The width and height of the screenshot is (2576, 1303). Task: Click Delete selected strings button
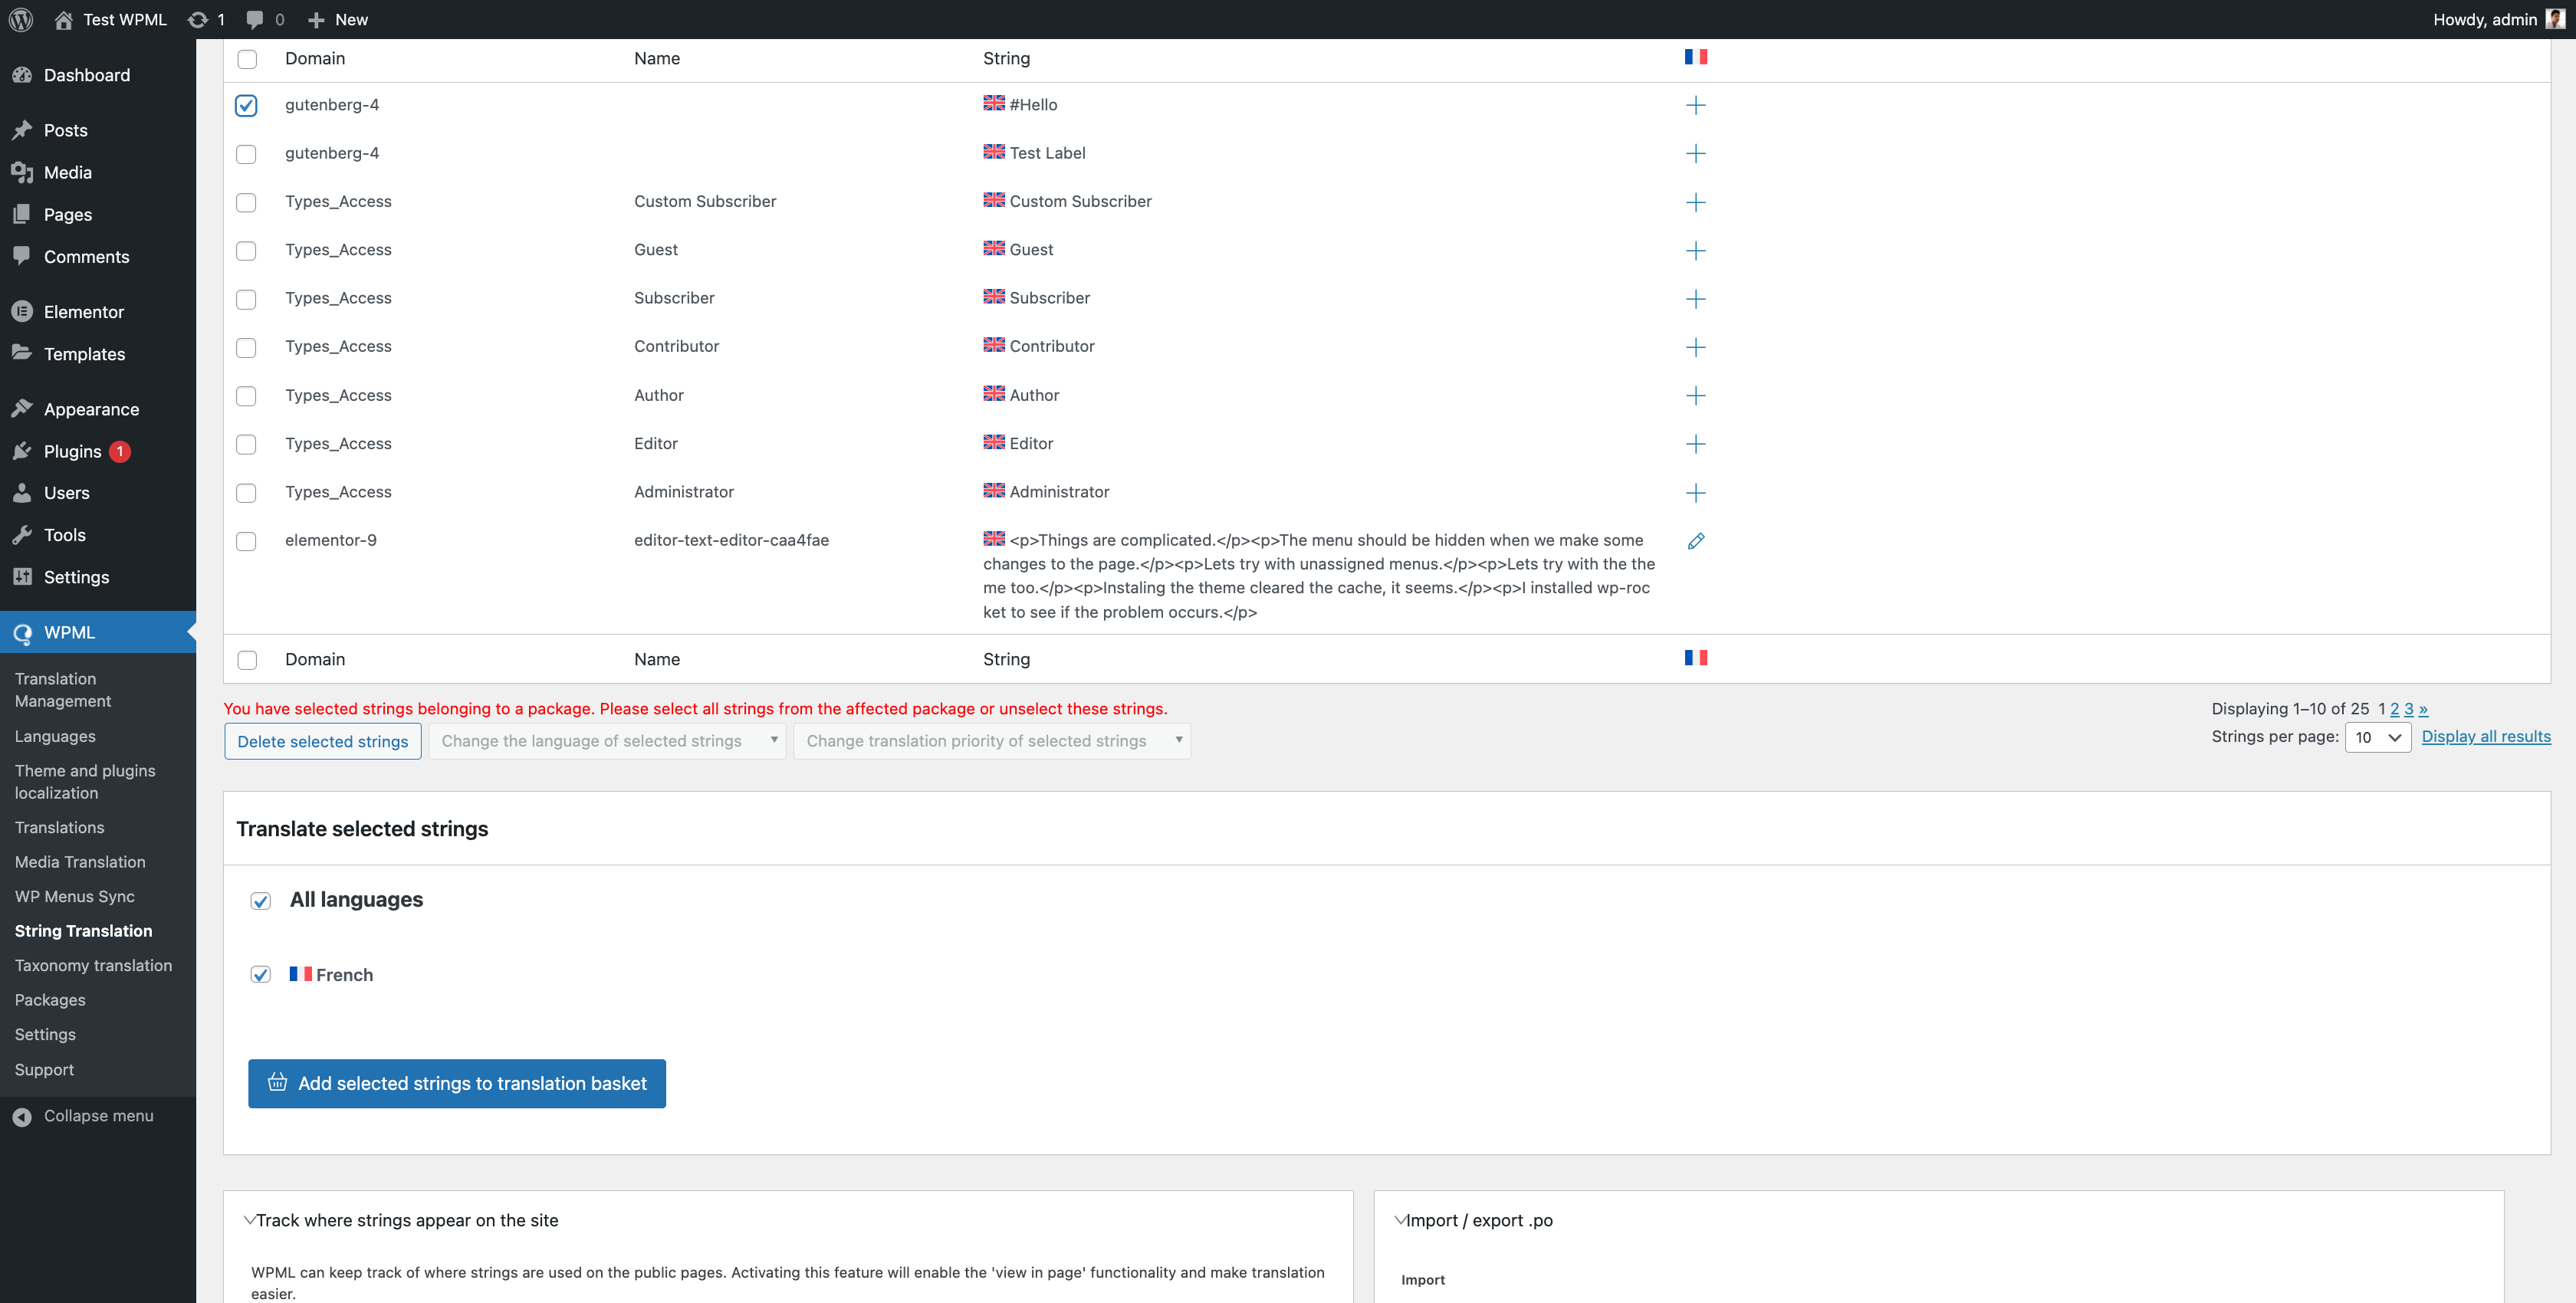(322, 741)
